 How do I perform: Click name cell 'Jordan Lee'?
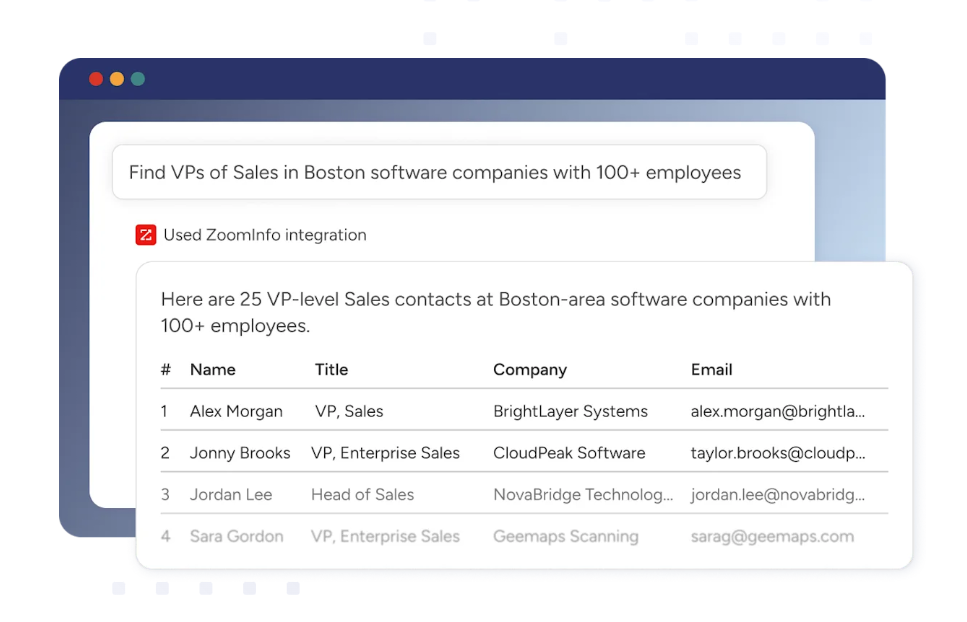pos(231,494)
